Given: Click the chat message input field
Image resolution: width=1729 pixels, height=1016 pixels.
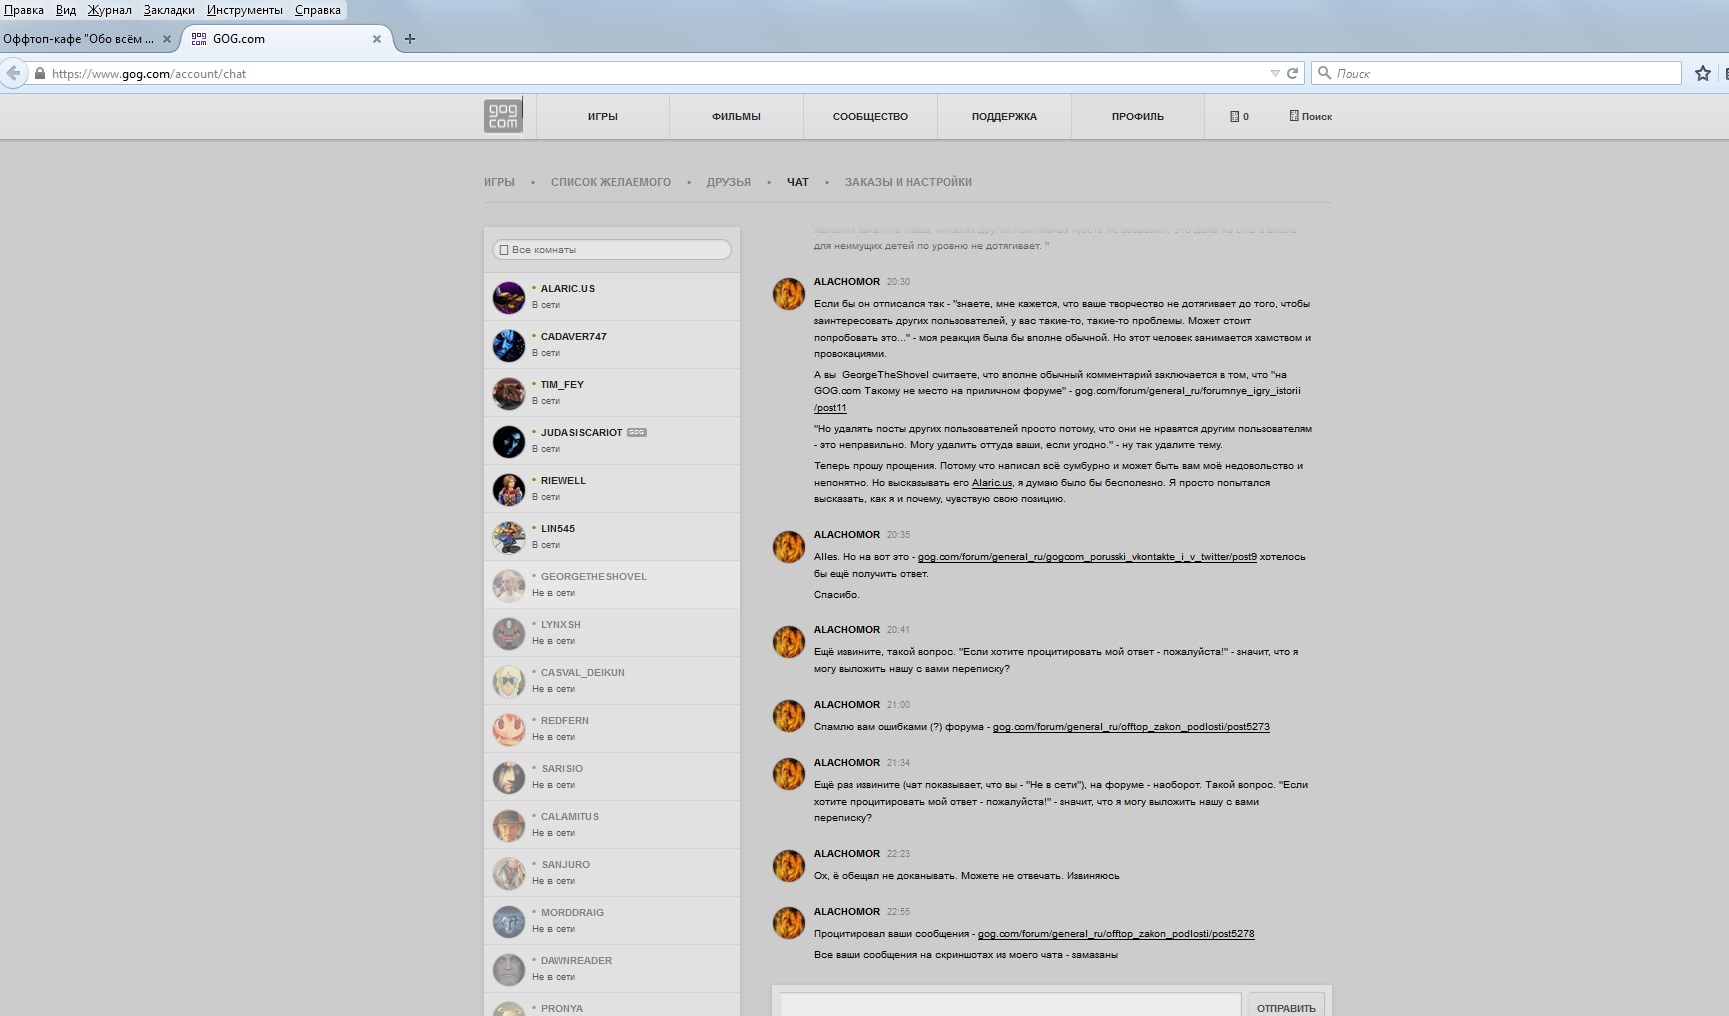Looking at the screenshot, I should pyautogui.click(x=1010, y=1005).
